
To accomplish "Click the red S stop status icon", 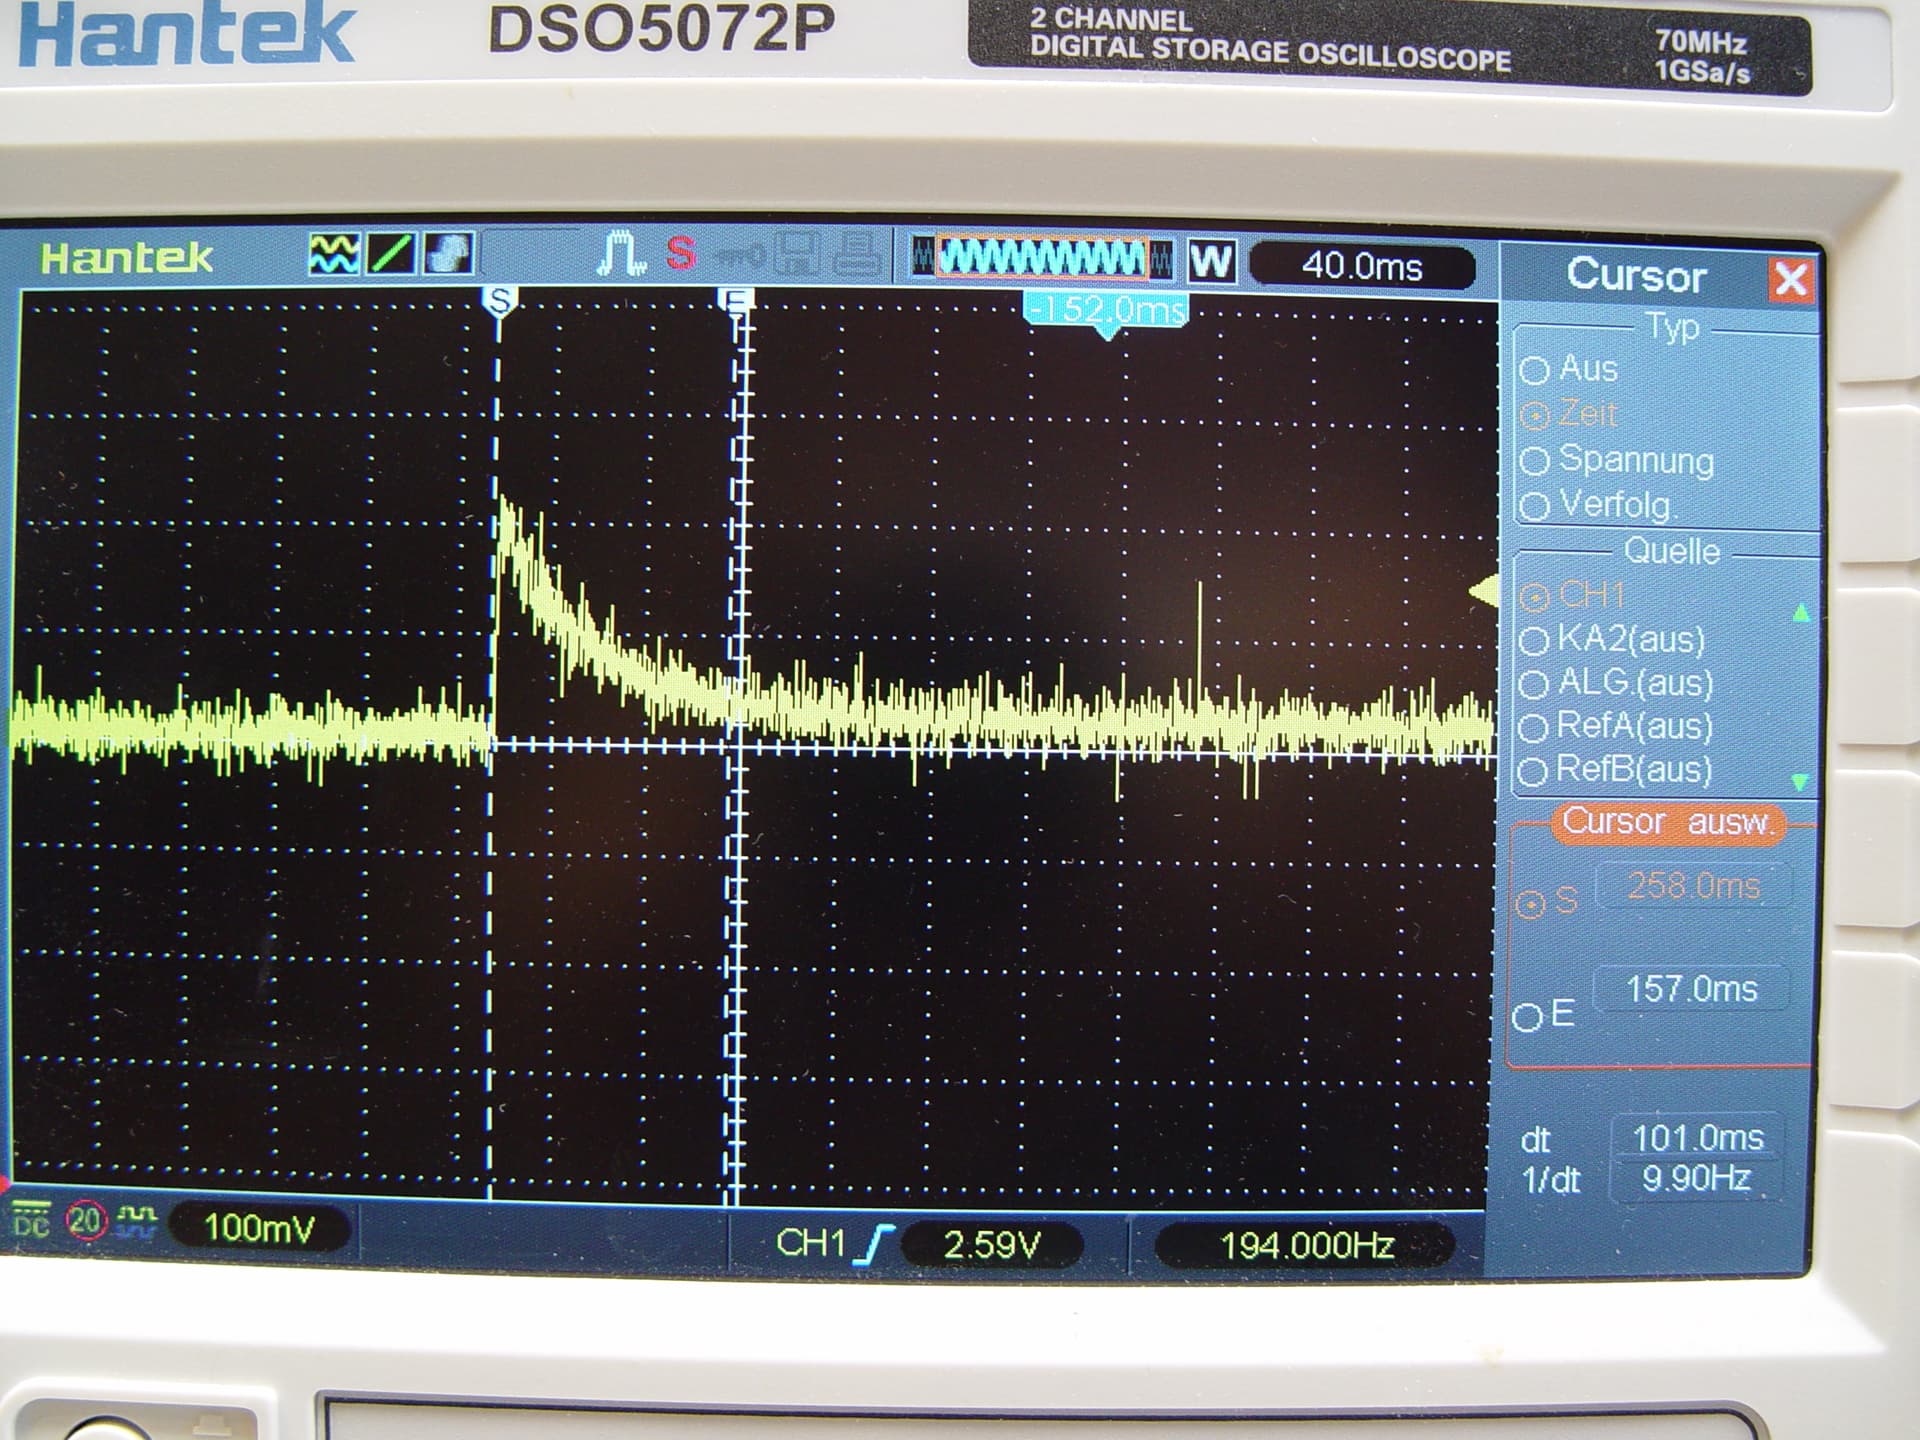I will (x=681, y=254).
